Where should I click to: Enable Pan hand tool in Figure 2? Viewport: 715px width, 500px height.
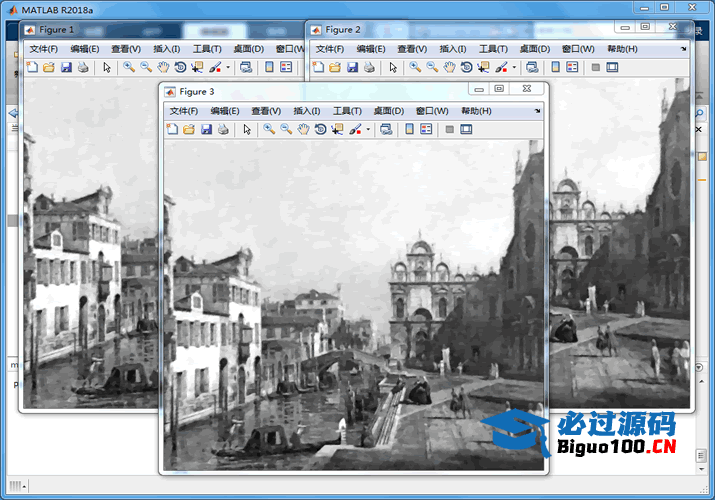tap(449, 67)
